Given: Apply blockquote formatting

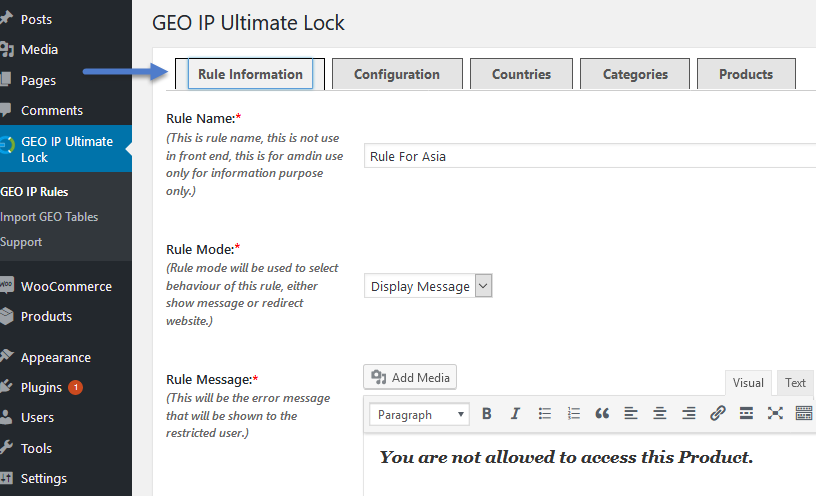Looking at the screenshot, I should [x=602, y=414].
